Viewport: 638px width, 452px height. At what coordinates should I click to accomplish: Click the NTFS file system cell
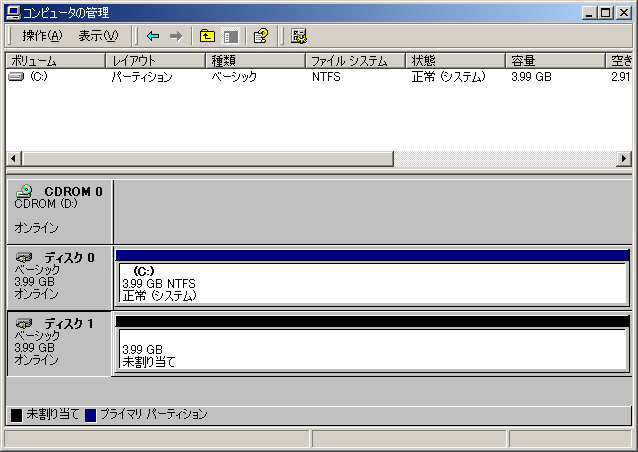click(326, 77)
